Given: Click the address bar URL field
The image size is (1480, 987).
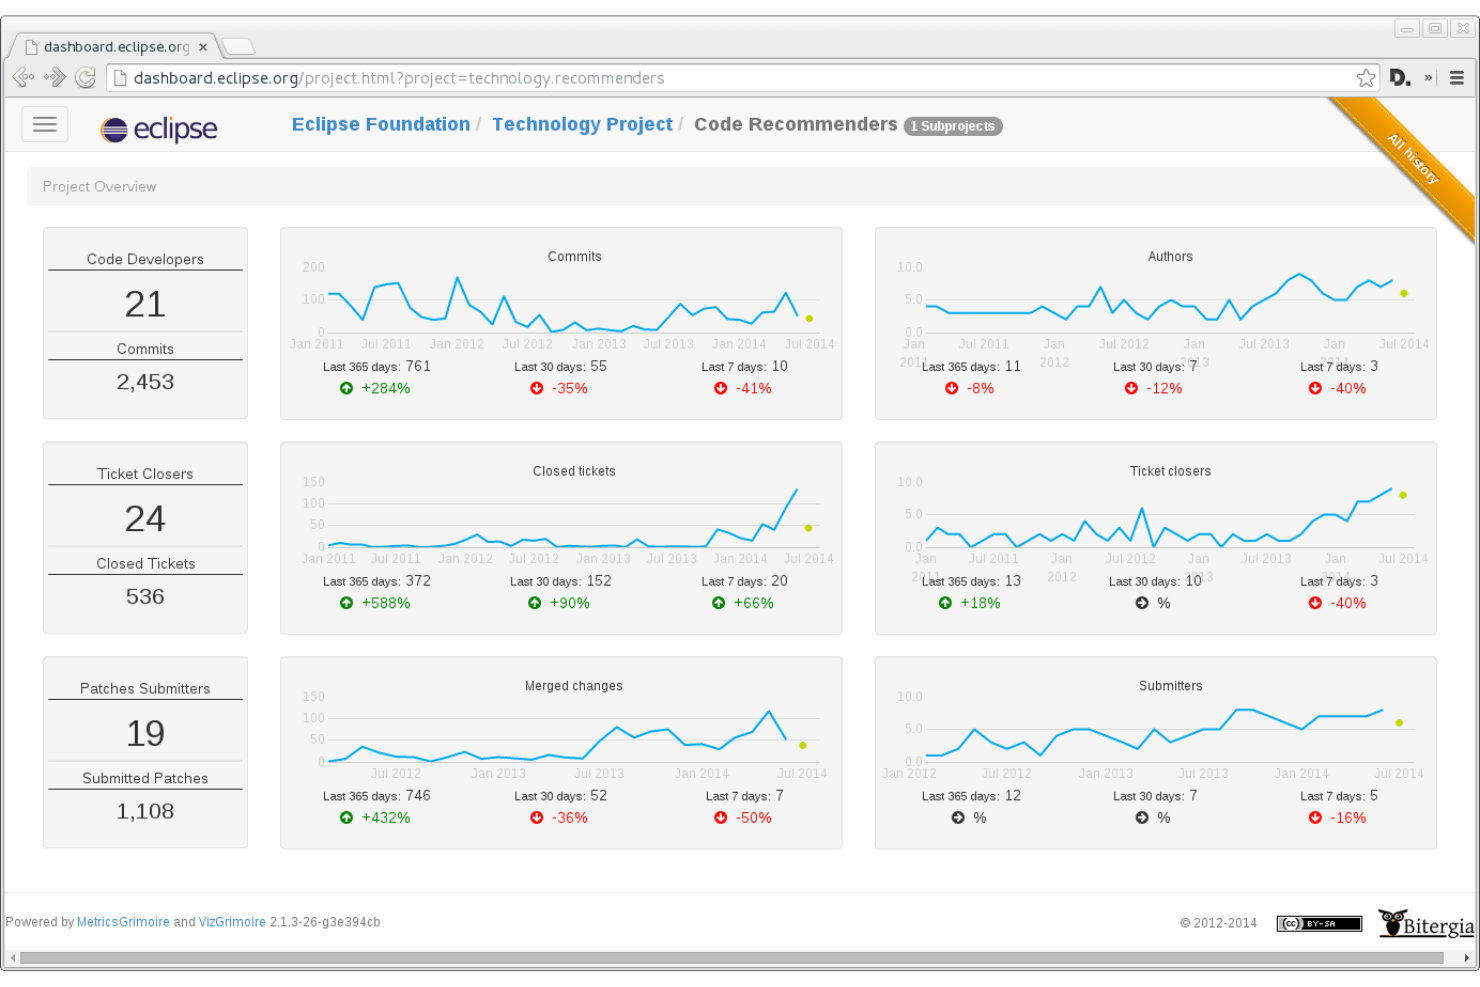Looking at the screenshot, I should coord(700,78).
